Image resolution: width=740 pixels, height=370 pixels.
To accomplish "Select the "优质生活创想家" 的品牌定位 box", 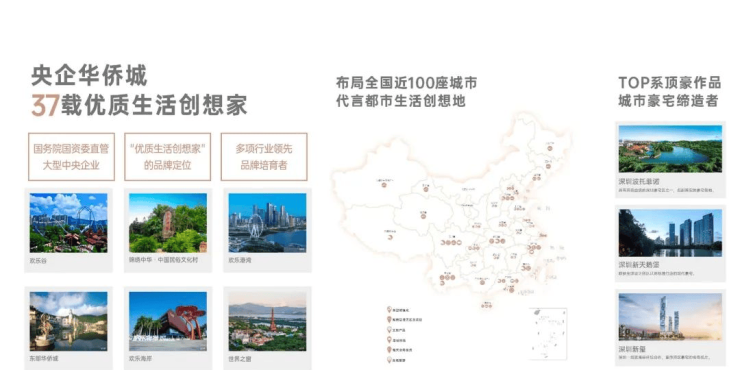I will (168, 157).
